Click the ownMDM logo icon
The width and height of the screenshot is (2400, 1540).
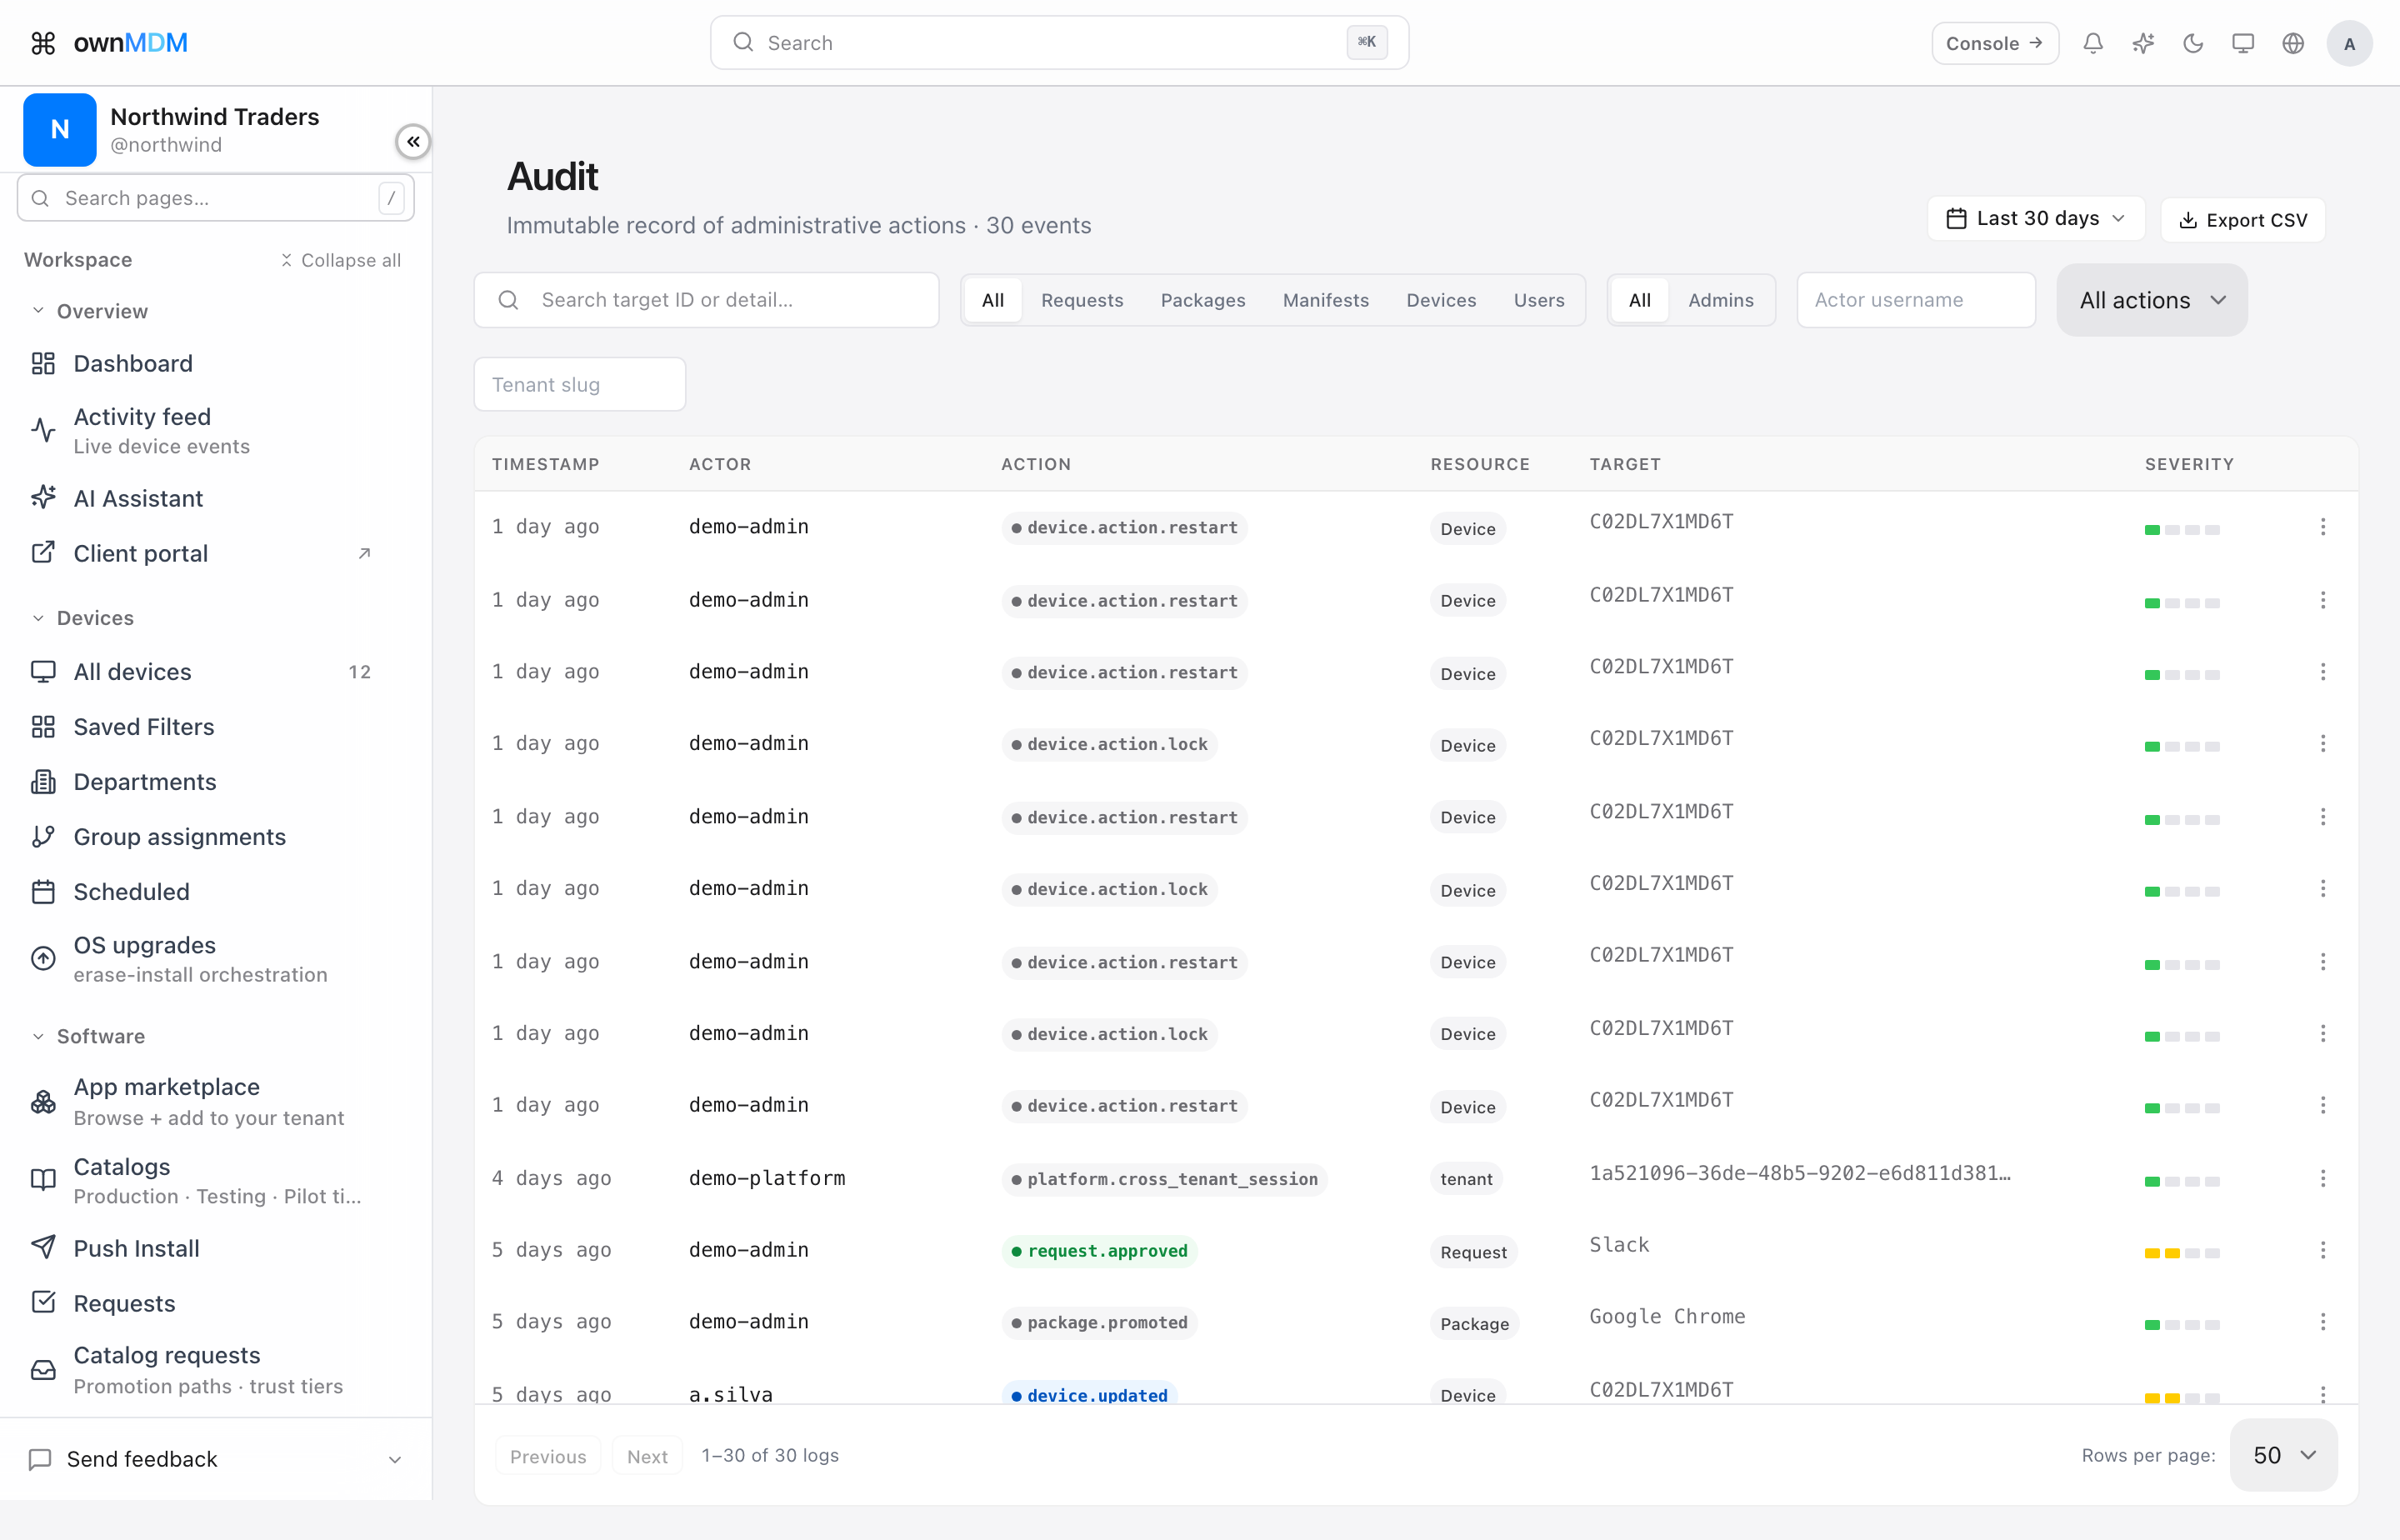pos(43,43)
